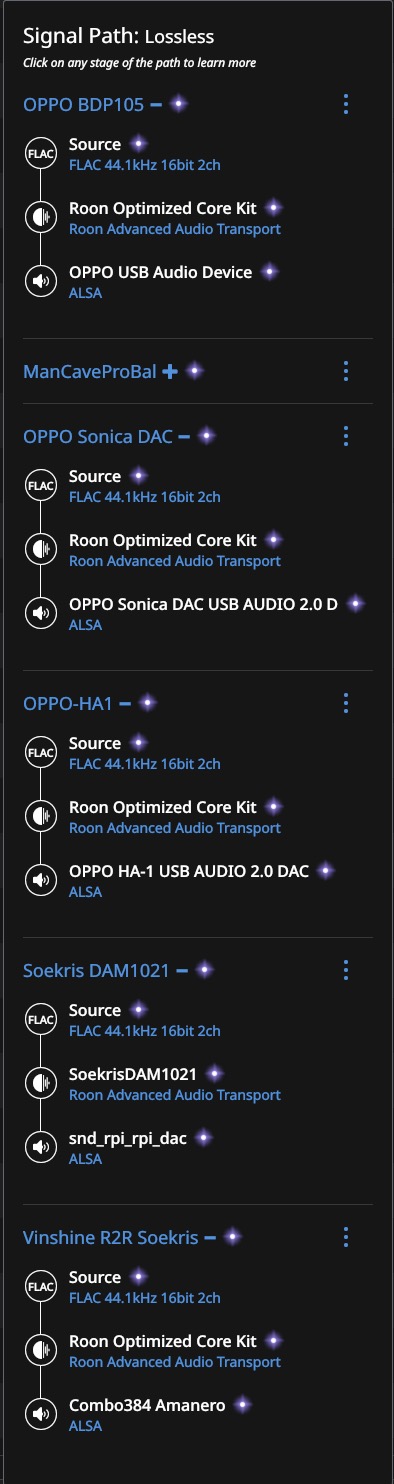
Task: Open the three-dot menu for Soekris DAM1021
Action: click(x=345, y=970)
